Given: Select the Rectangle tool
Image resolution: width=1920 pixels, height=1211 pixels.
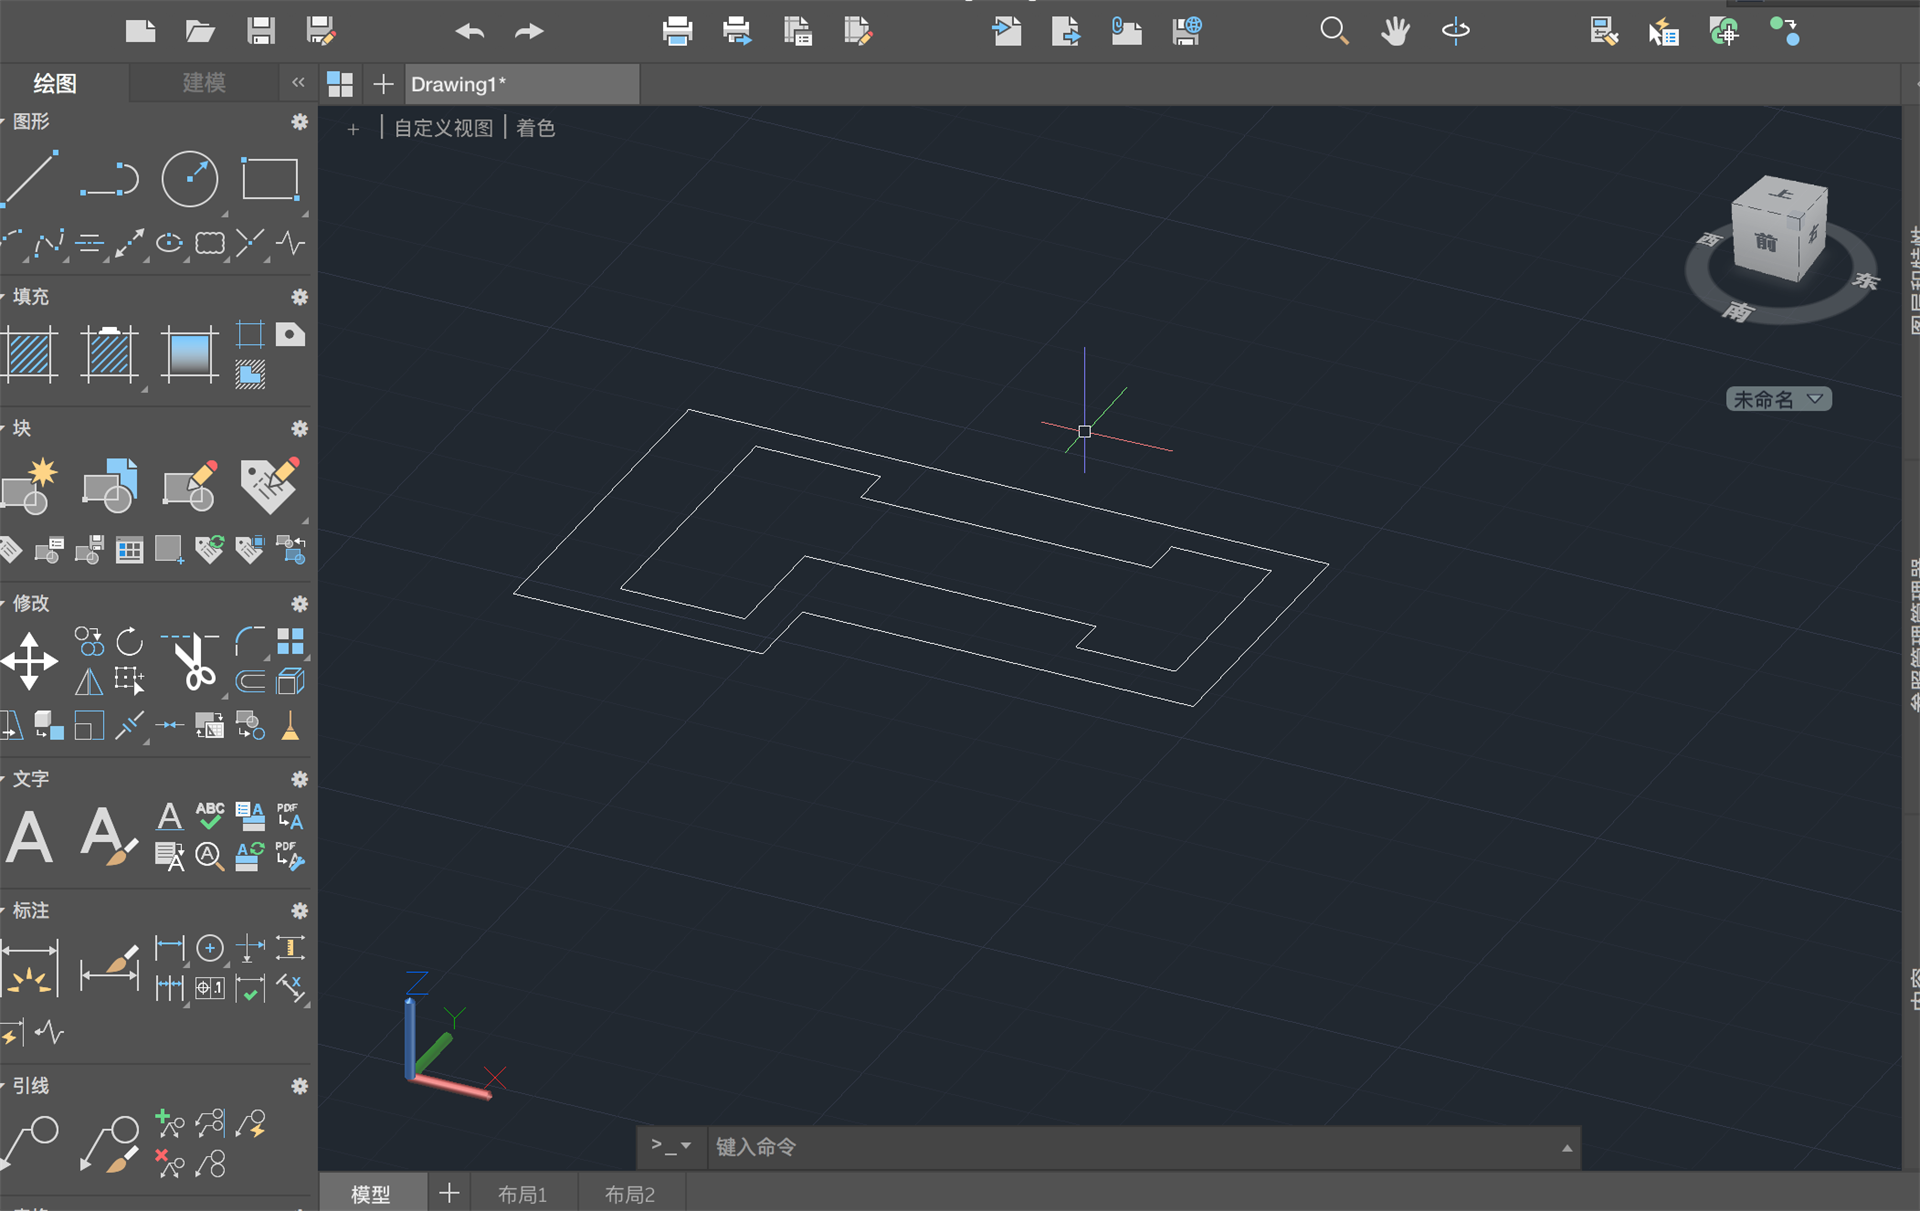Looking at the screenshot, I should pyautogui.click(x=270, y=180).
